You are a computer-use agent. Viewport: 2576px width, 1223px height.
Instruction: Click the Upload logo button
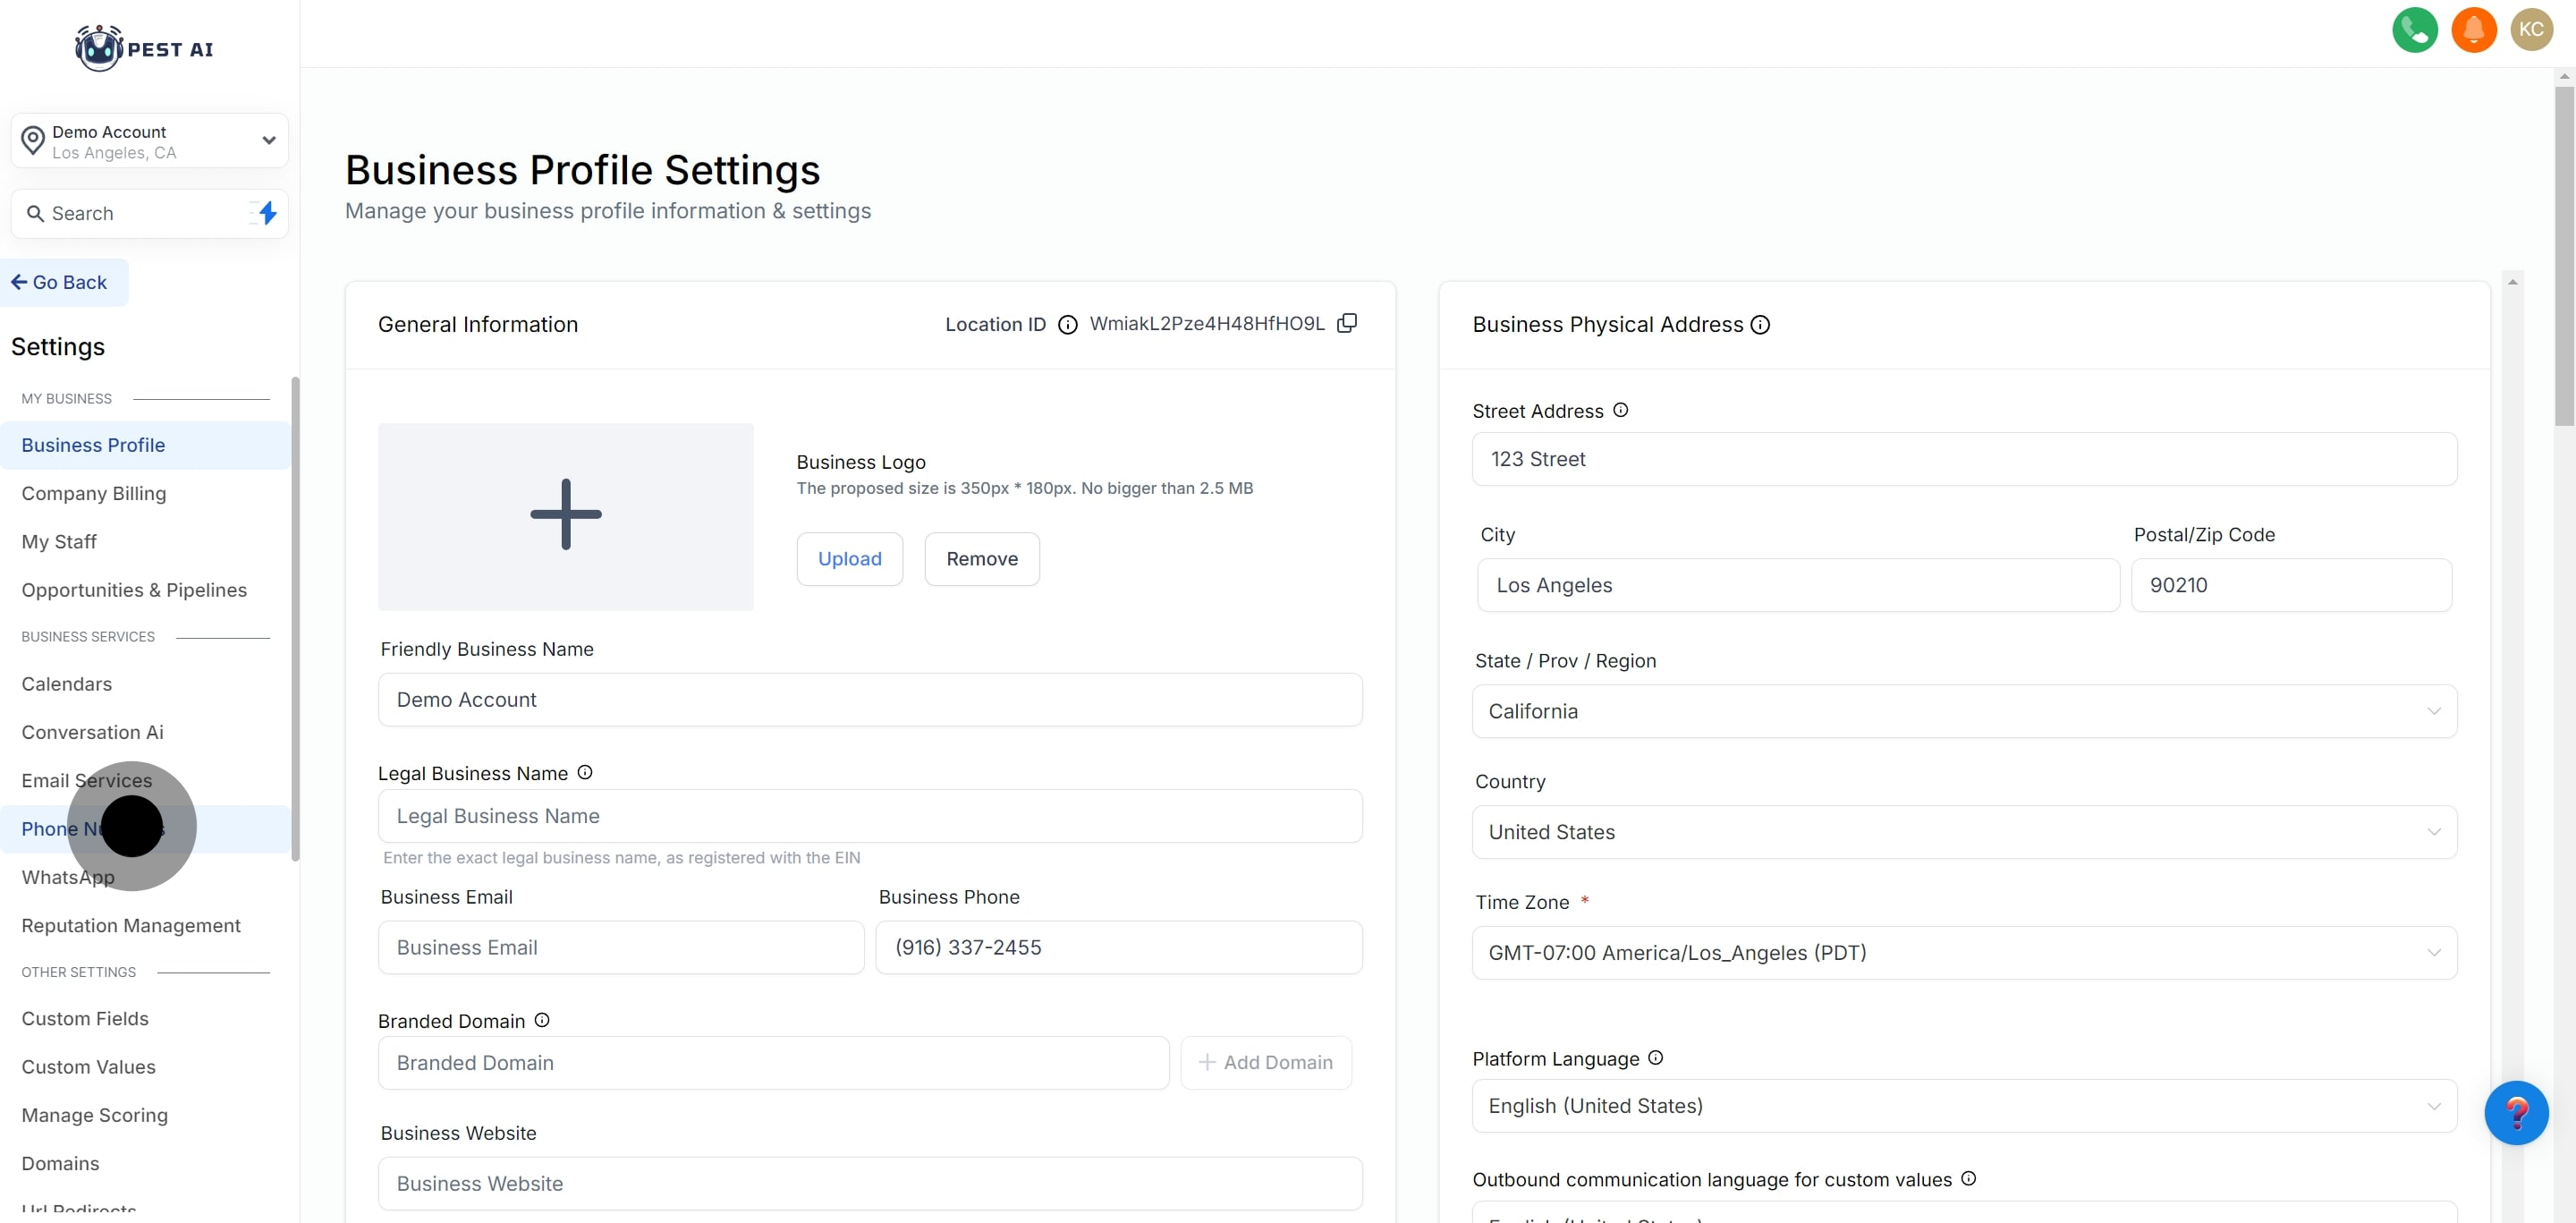(x=849, y=559)
